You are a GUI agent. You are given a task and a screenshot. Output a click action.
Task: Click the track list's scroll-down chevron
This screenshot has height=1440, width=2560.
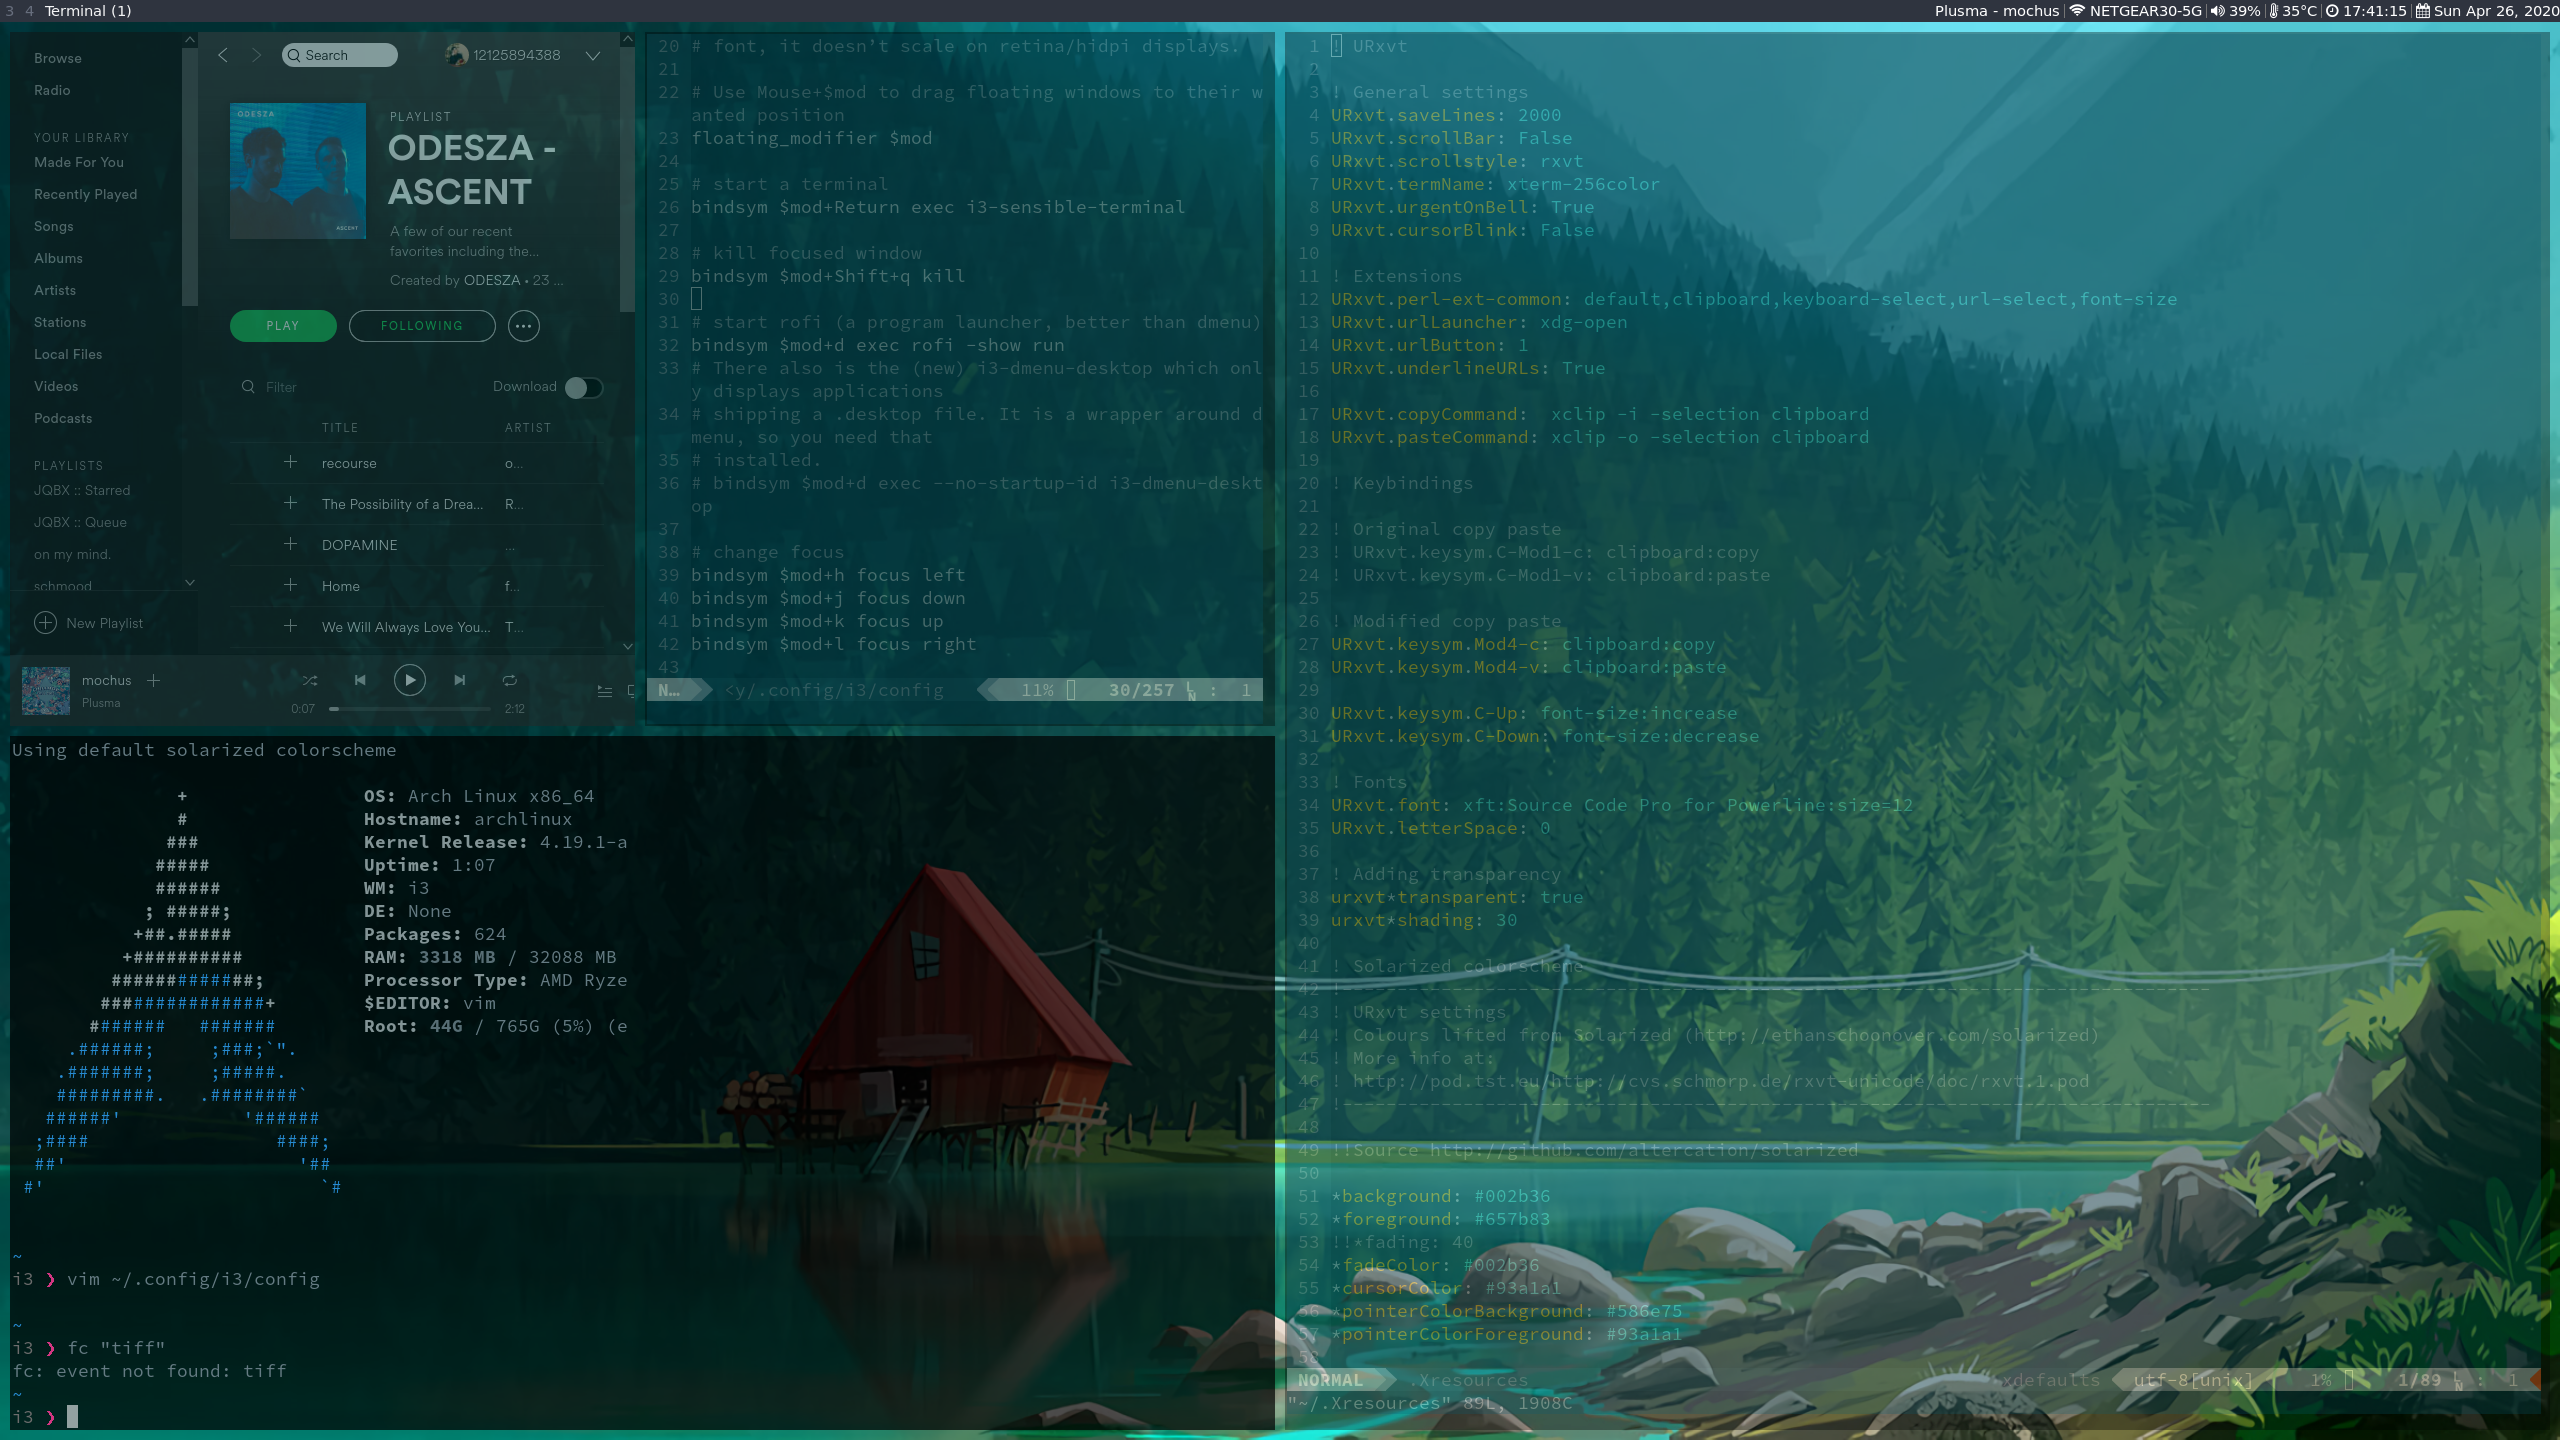point(628,646)
